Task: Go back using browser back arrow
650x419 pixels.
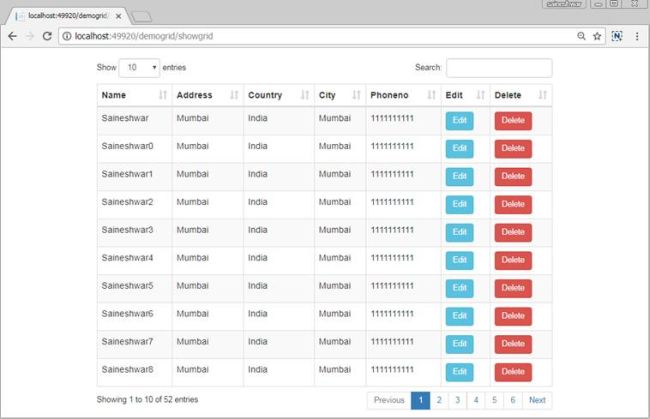Action: point(12,36)
